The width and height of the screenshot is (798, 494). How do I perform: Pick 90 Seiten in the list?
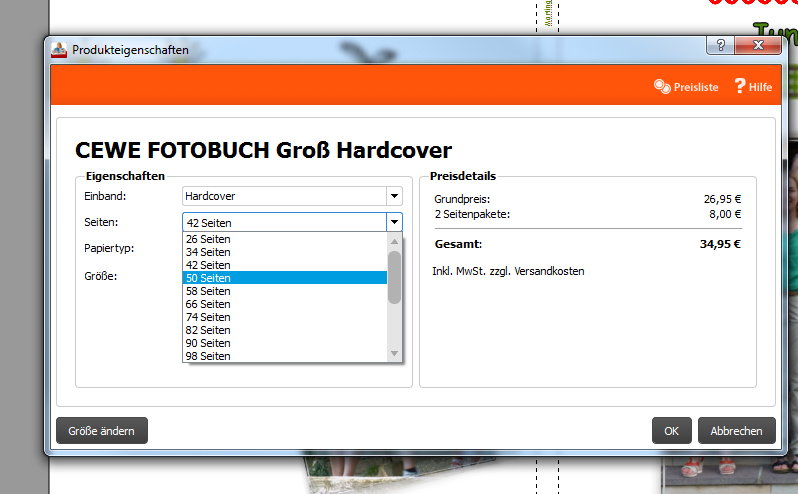(x=284, y=343)
